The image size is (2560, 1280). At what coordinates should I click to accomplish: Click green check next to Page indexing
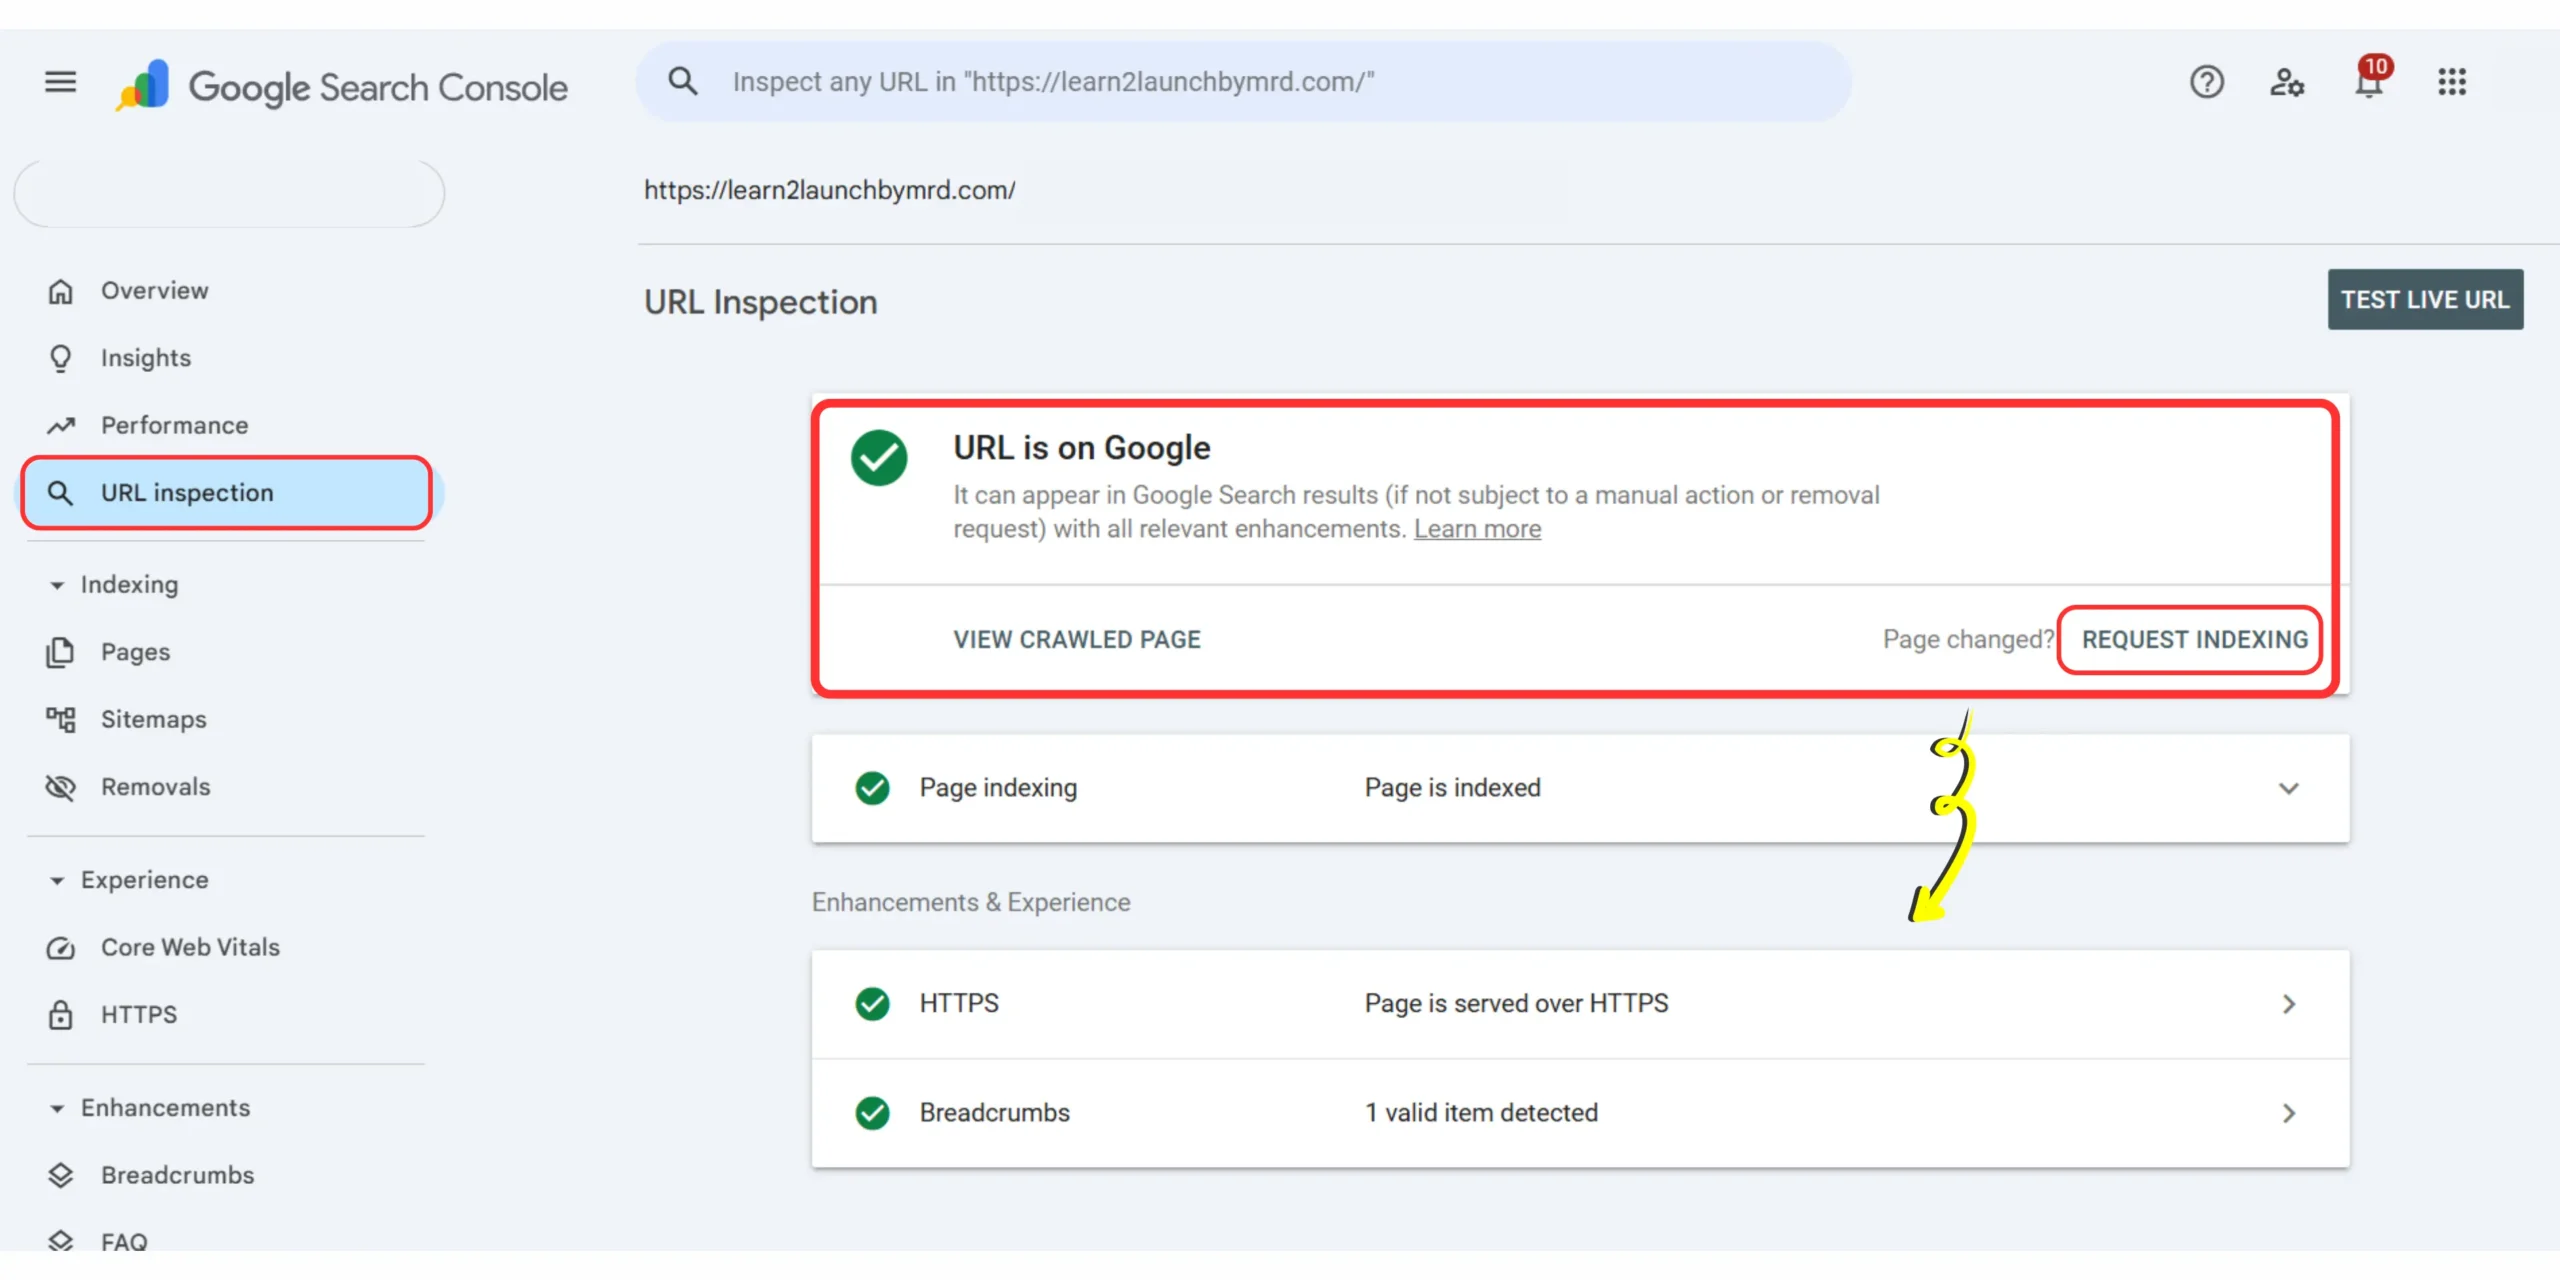872,788
